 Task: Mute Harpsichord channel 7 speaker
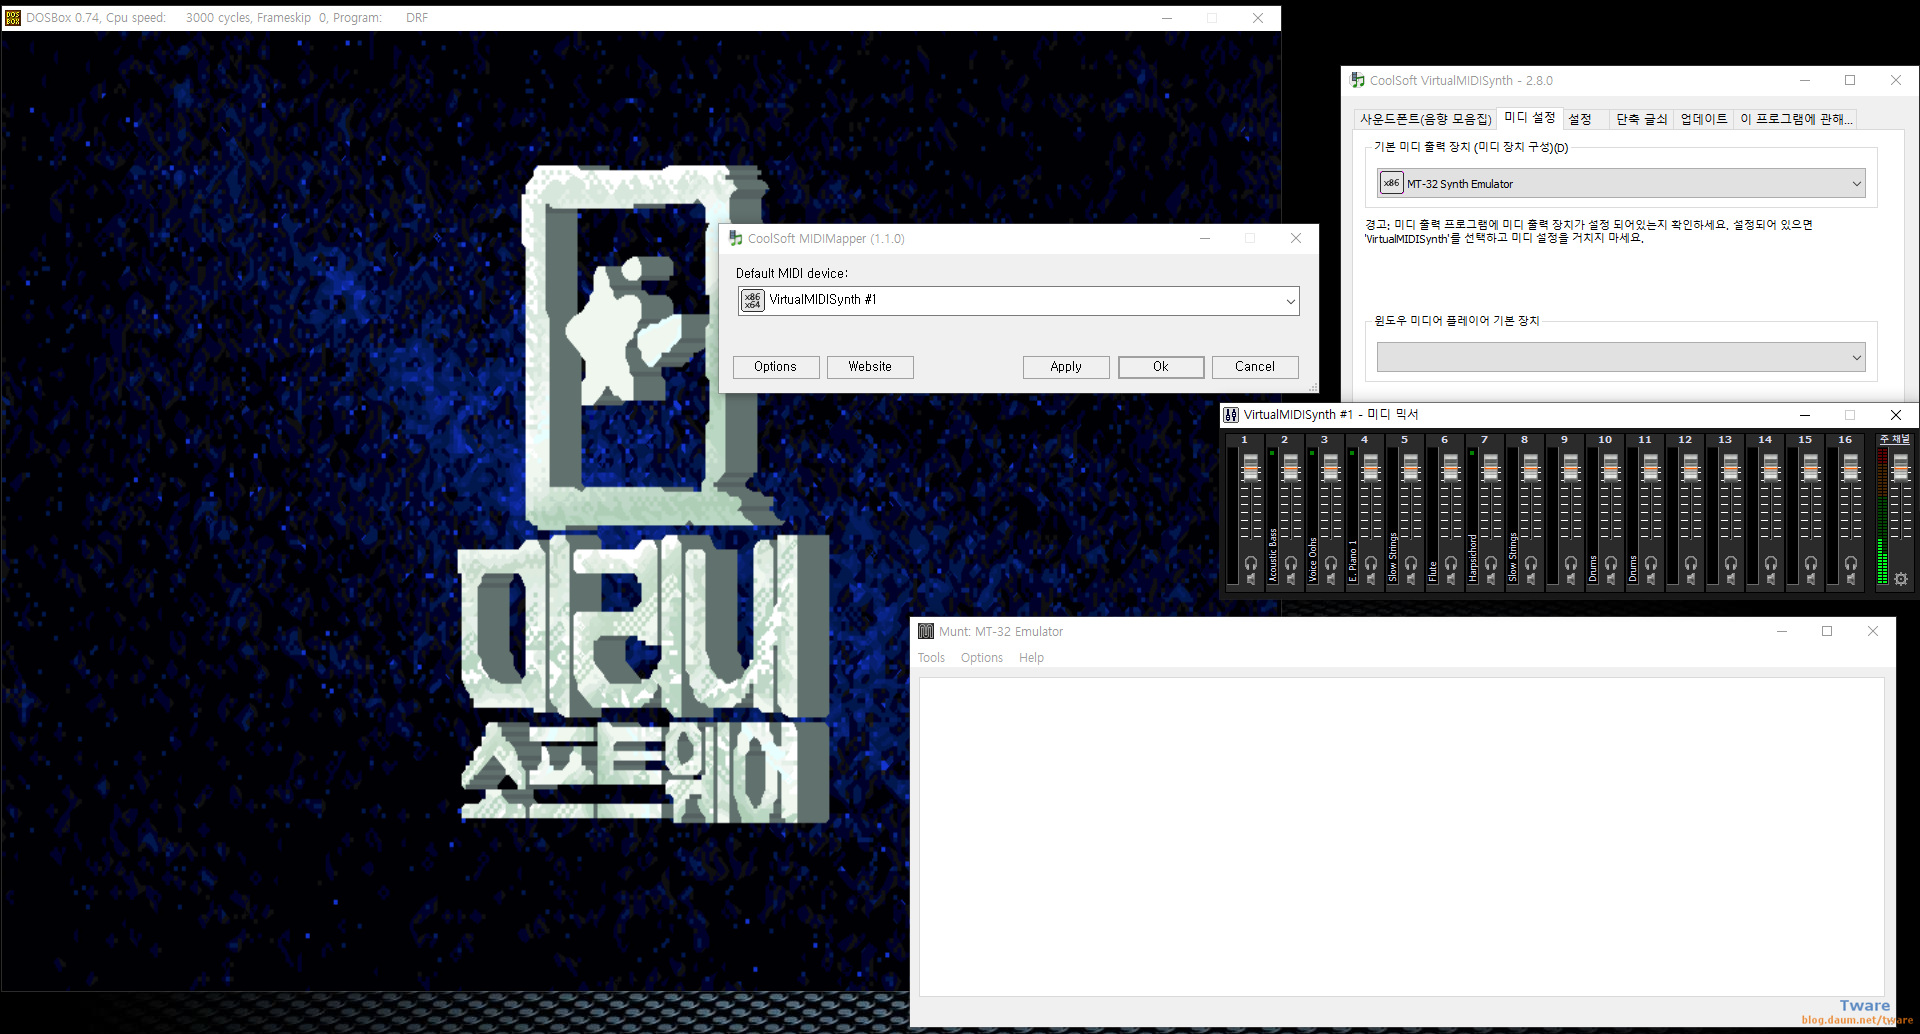click(x=1491, y=579)
